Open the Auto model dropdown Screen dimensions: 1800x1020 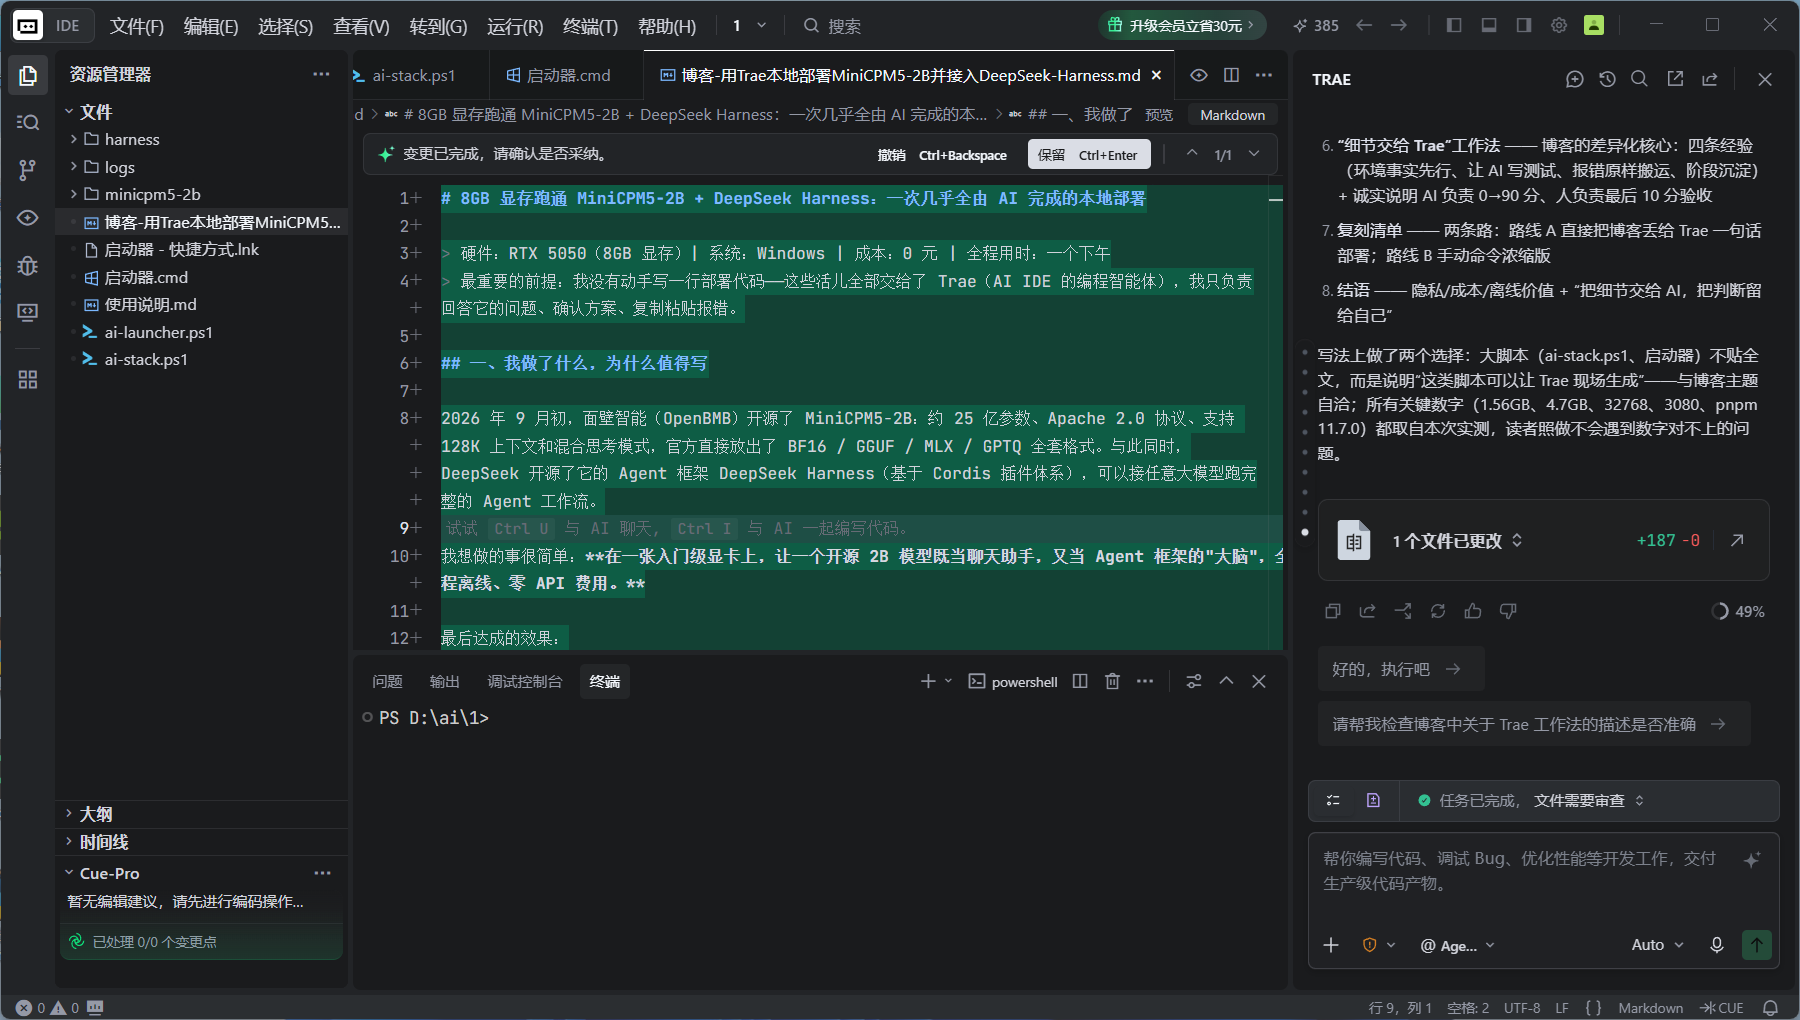coord(1657,945)
